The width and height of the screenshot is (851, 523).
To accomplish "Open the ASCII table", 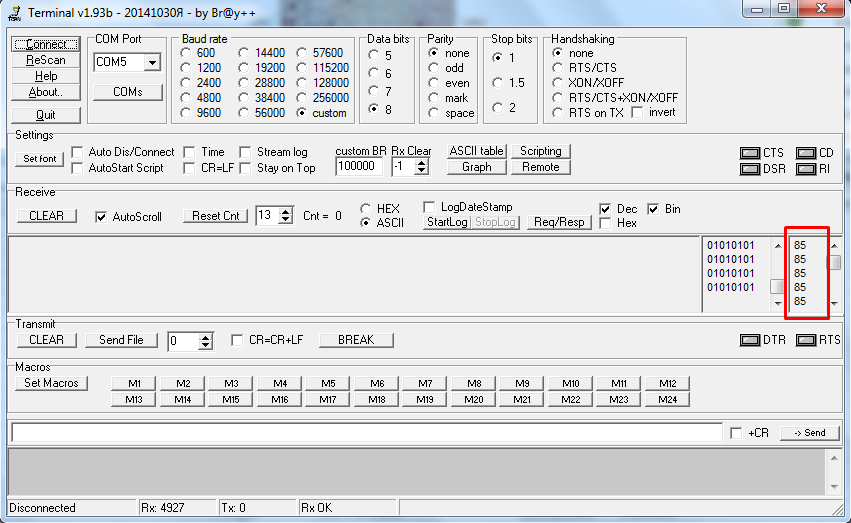I will [477, 151].
